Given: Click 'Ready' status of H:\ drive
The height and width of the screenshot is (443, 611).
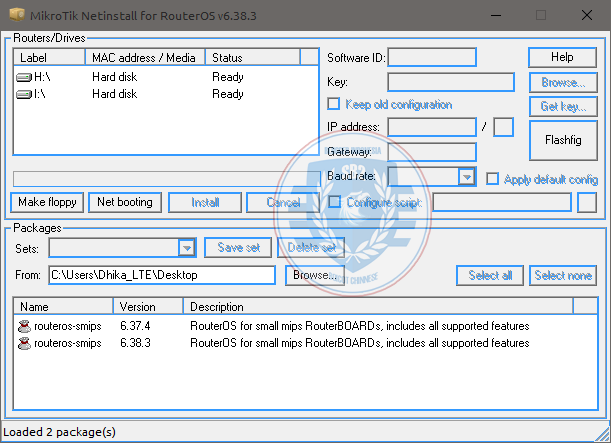Looking at the screenshot, I should click(228, 77).
